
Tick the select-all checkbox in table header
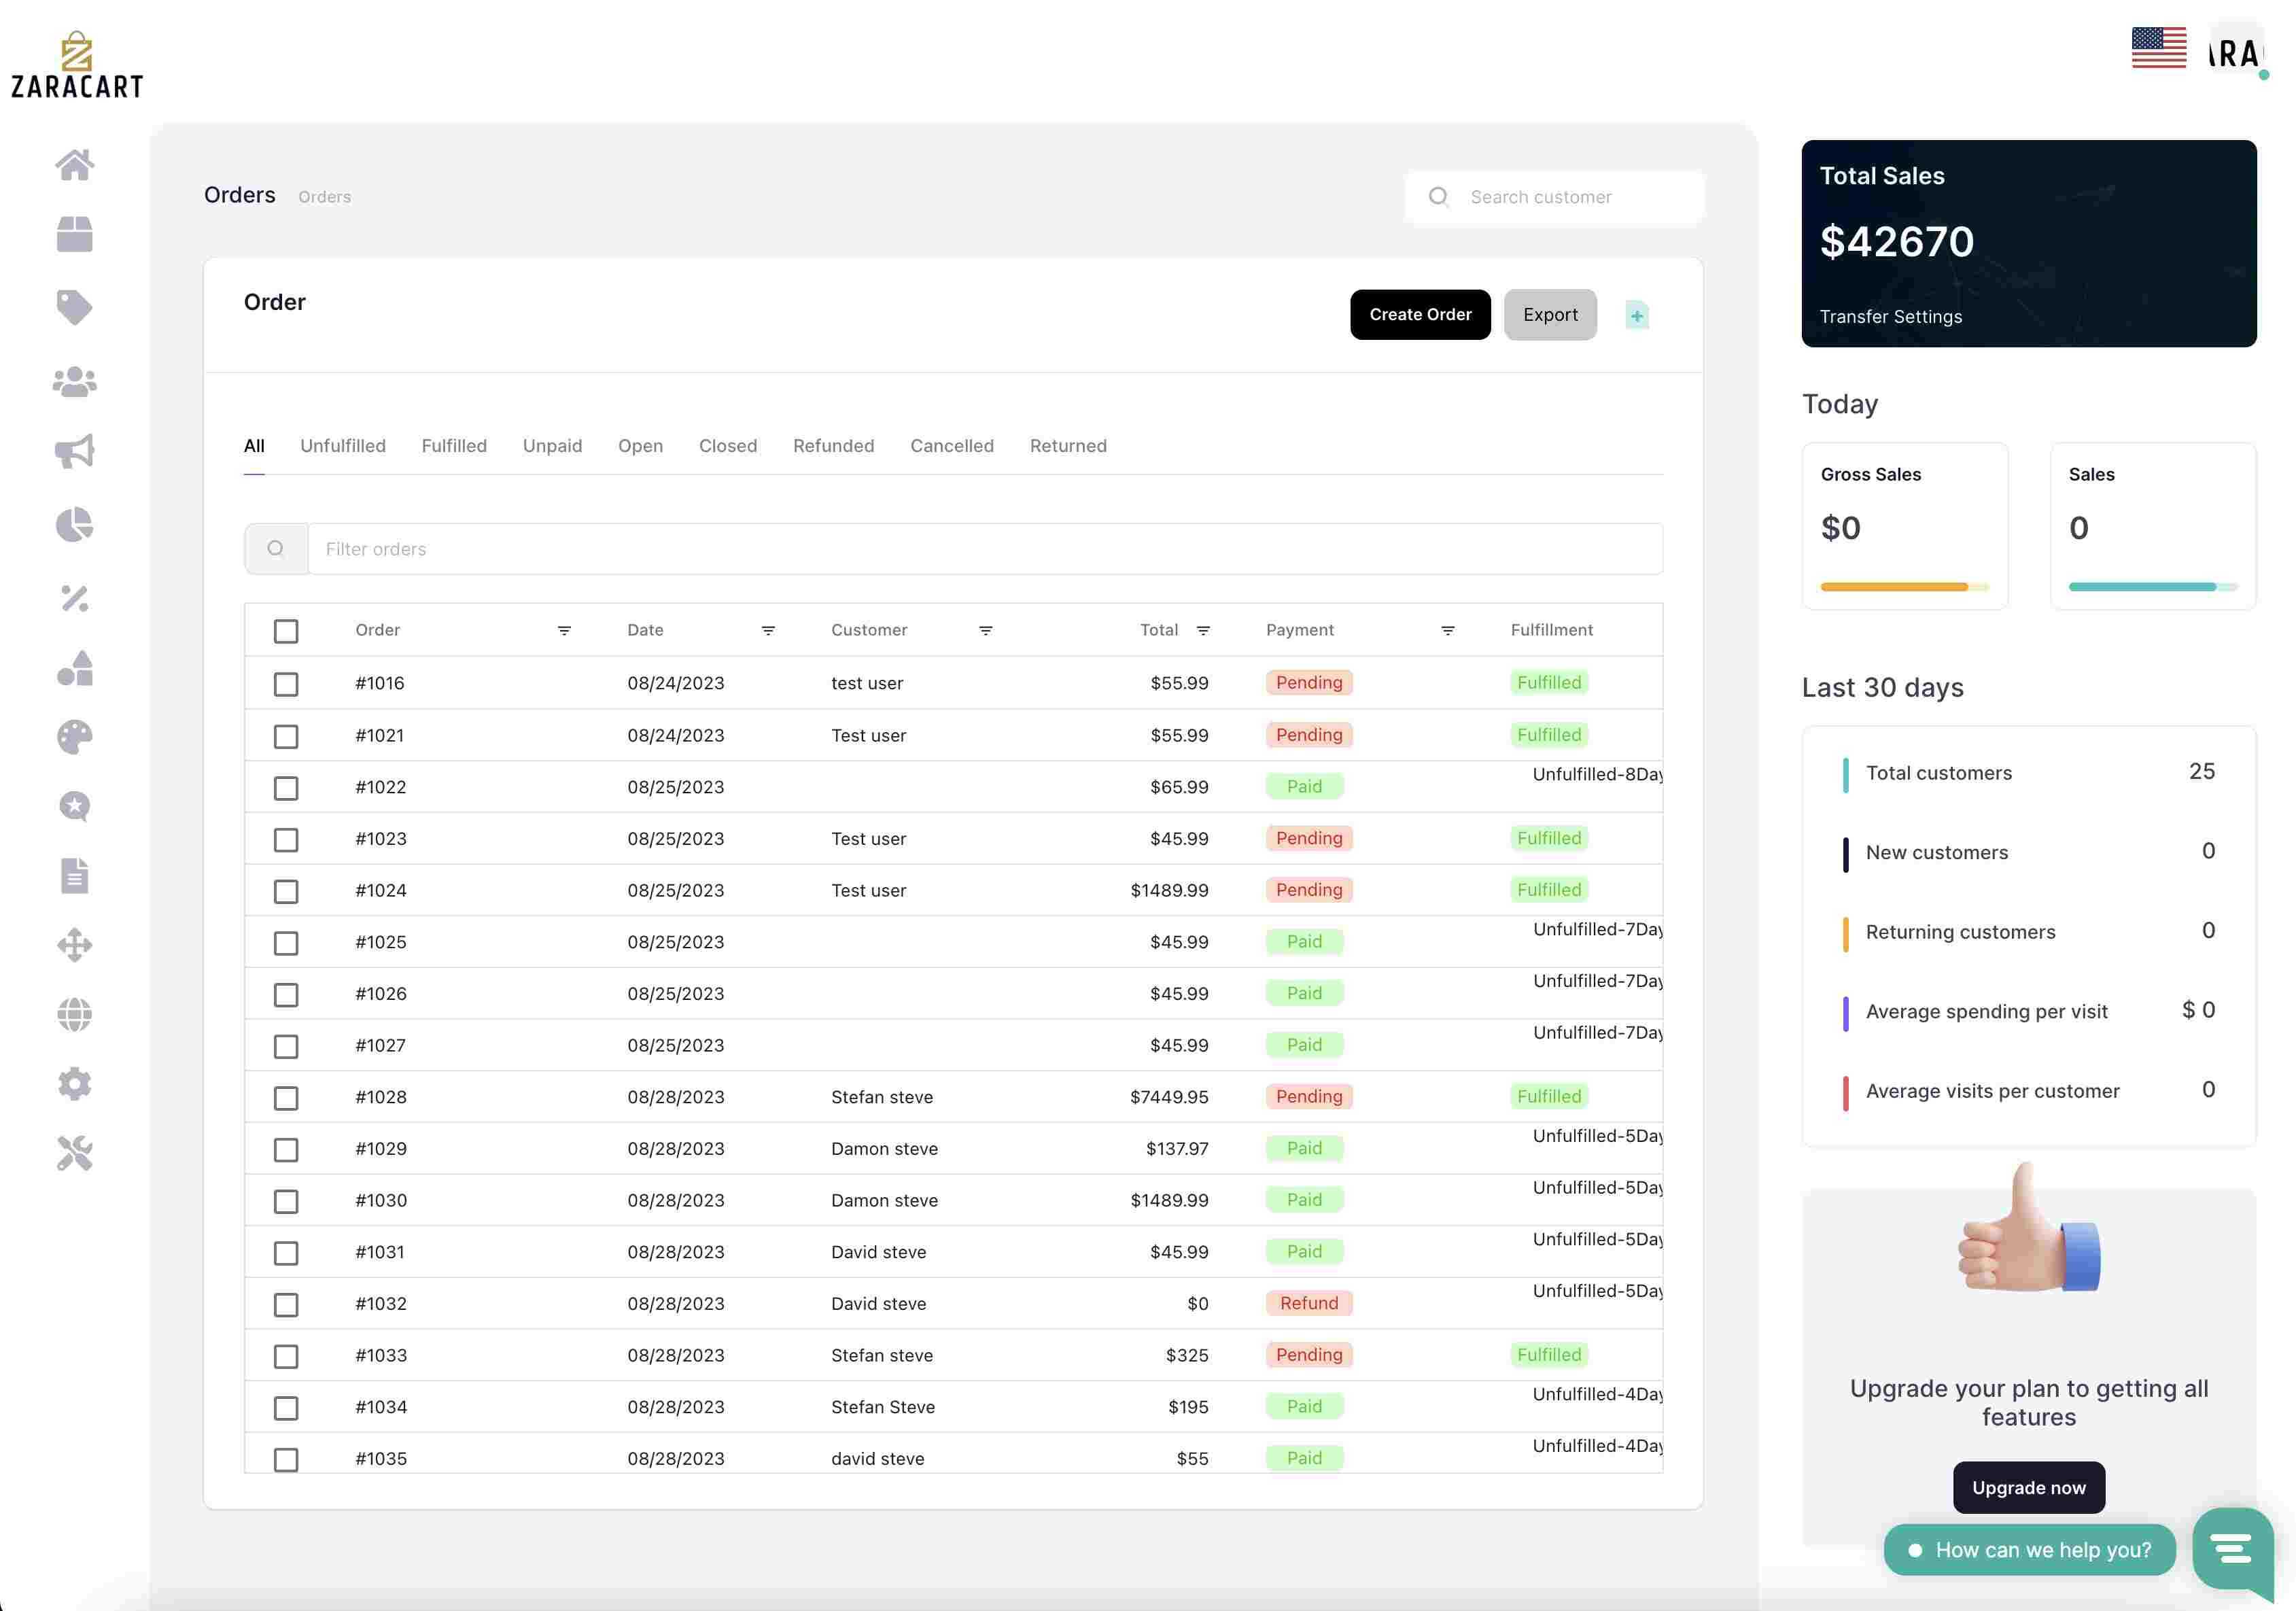[x=286, y=631]
